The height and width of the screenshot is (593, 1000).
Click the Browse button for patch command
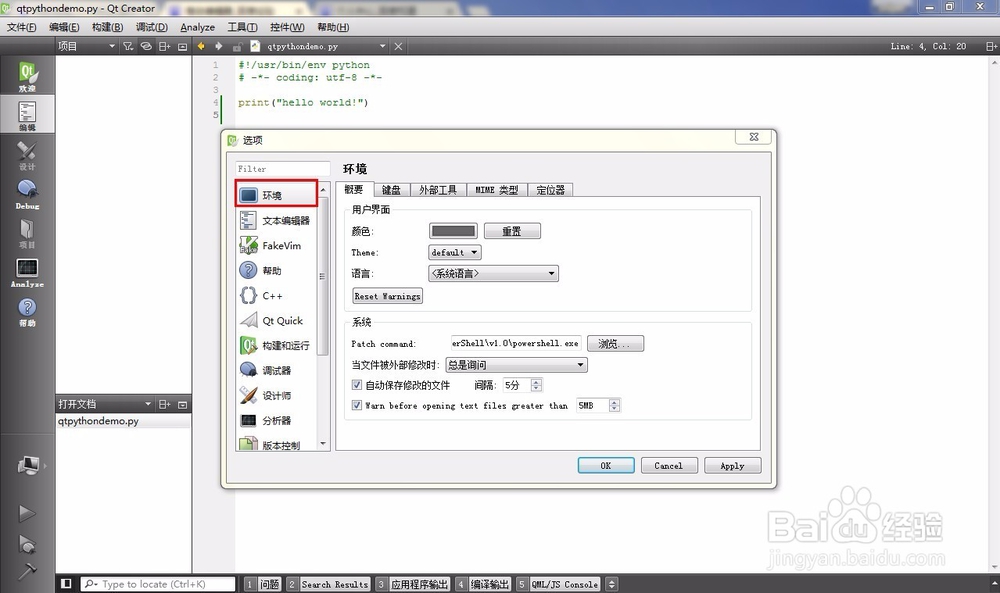615,344
